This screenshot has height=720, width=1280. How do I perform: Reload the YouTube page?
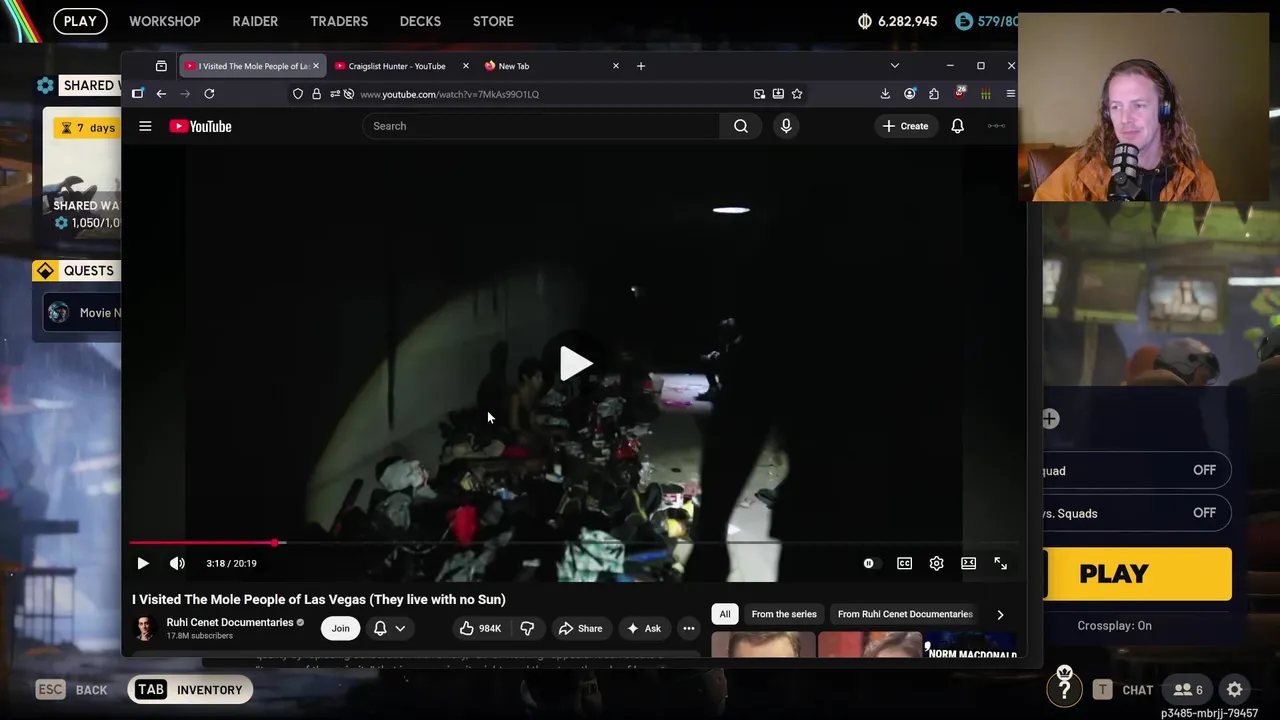click(209, 94)
